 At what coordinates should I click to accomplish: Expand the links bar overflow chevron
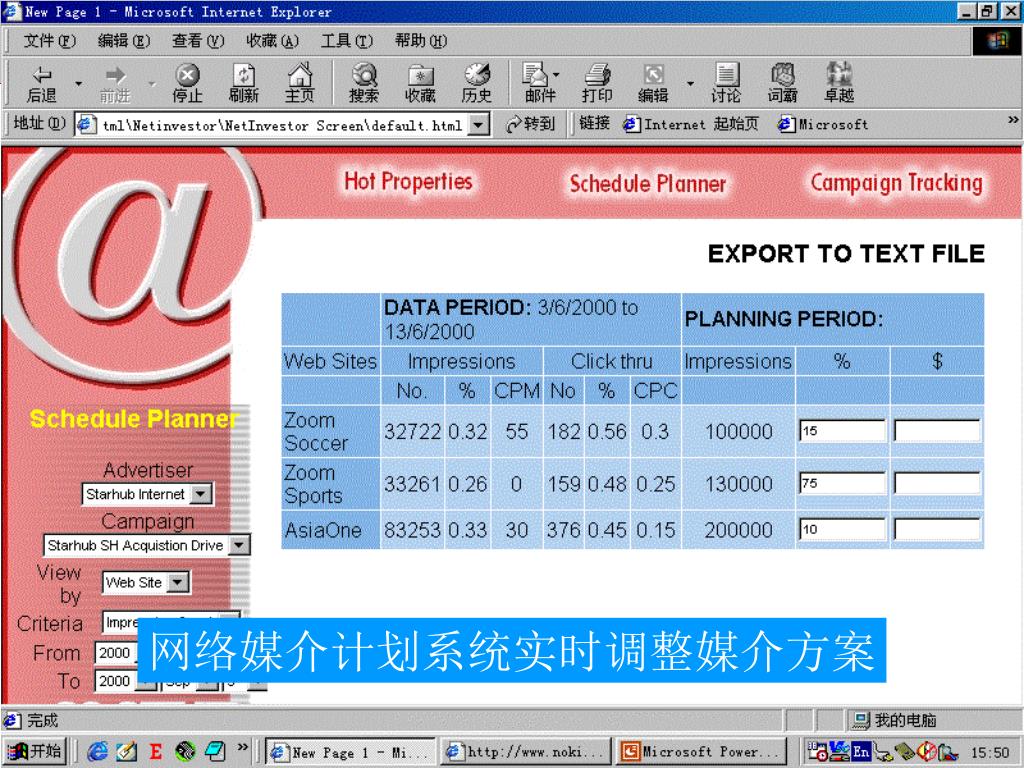pos(1013,120)
